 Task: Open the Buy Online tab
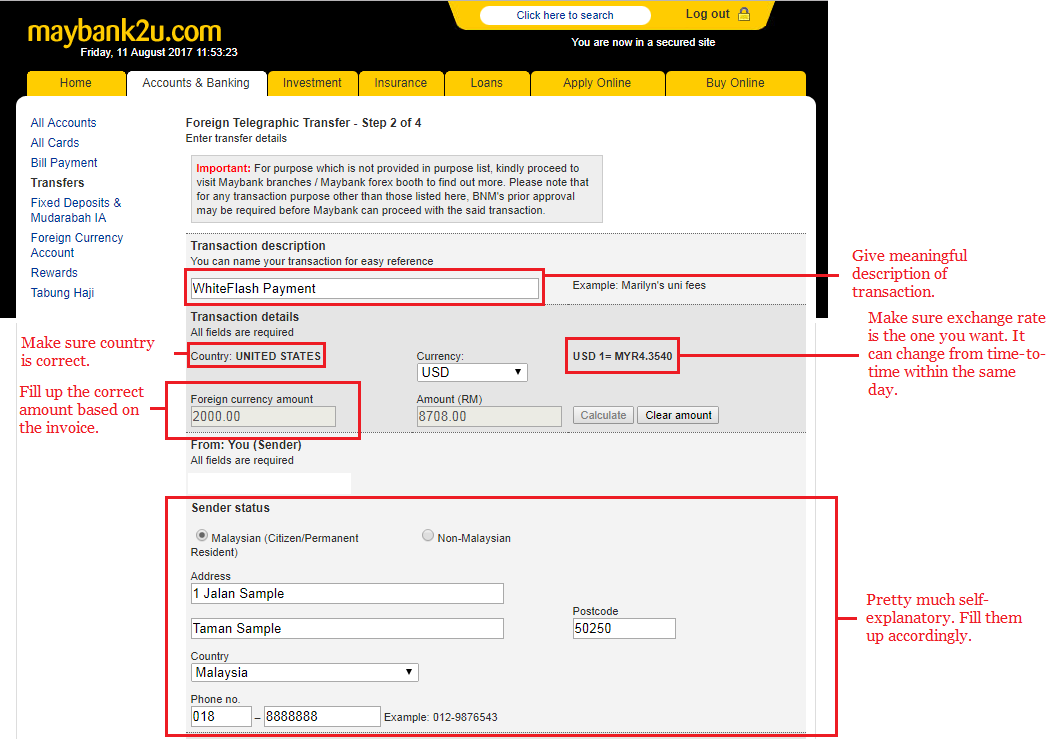click(735, 83)
